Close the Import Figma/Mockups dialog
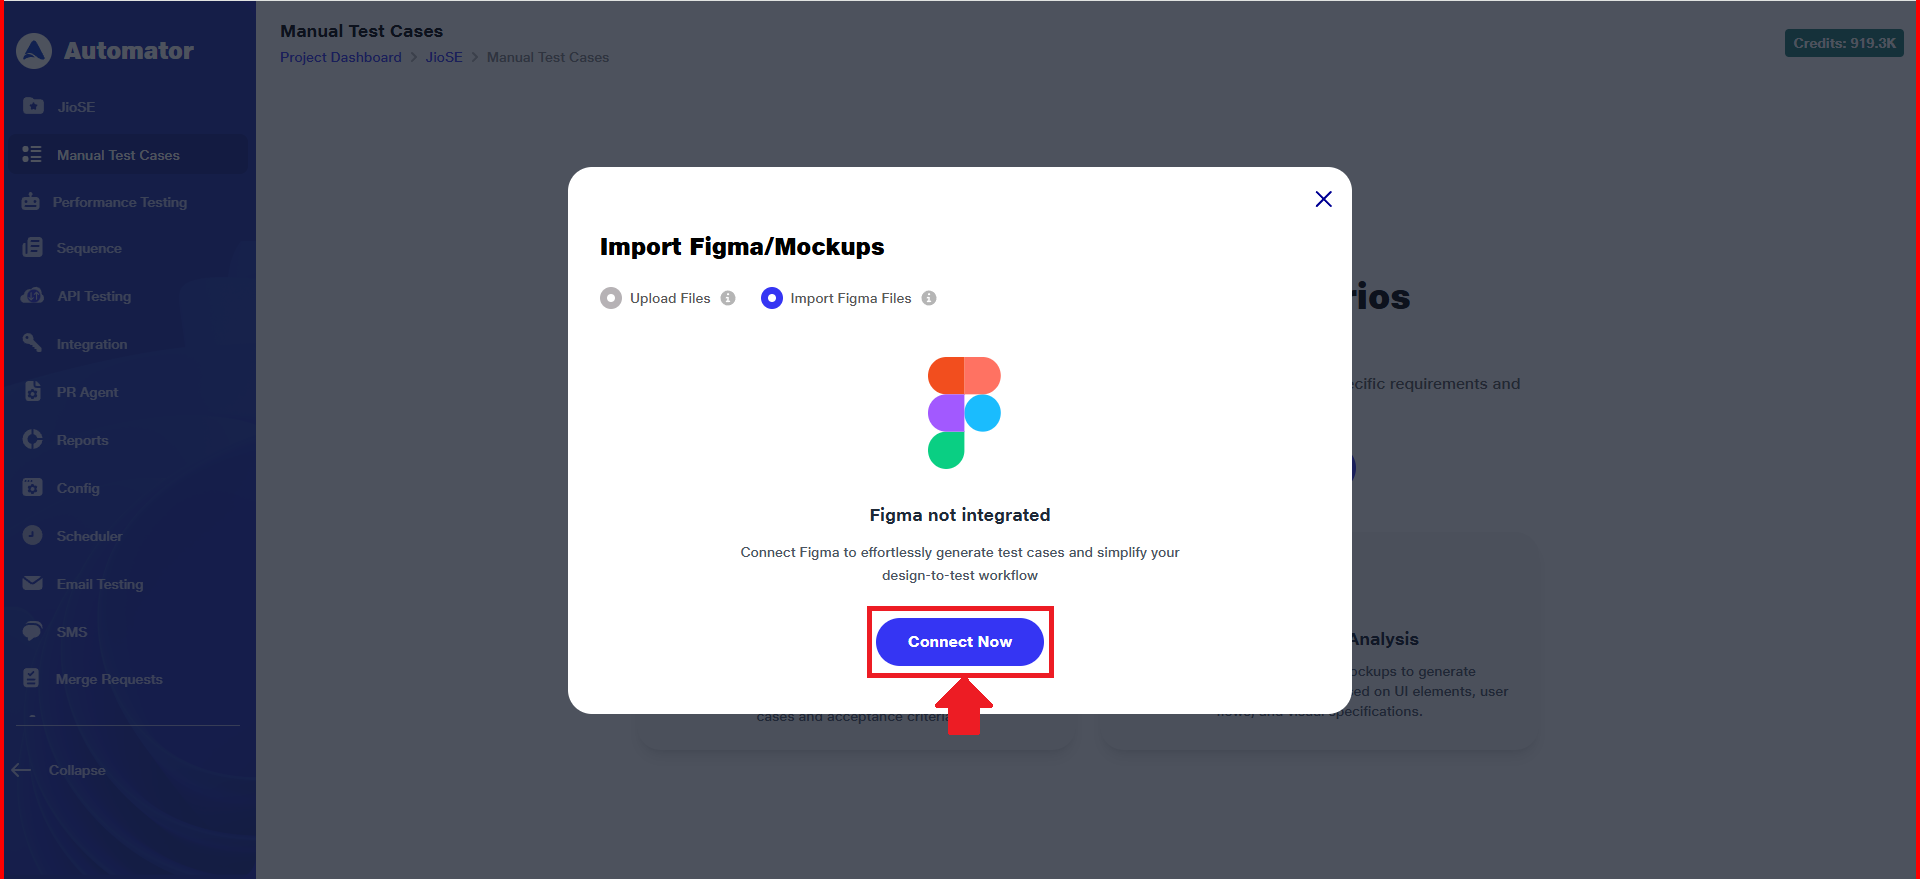Image resolution: width=1920 pixels, height=879 pixels. pyautogui.click(x=1323, y=199)
